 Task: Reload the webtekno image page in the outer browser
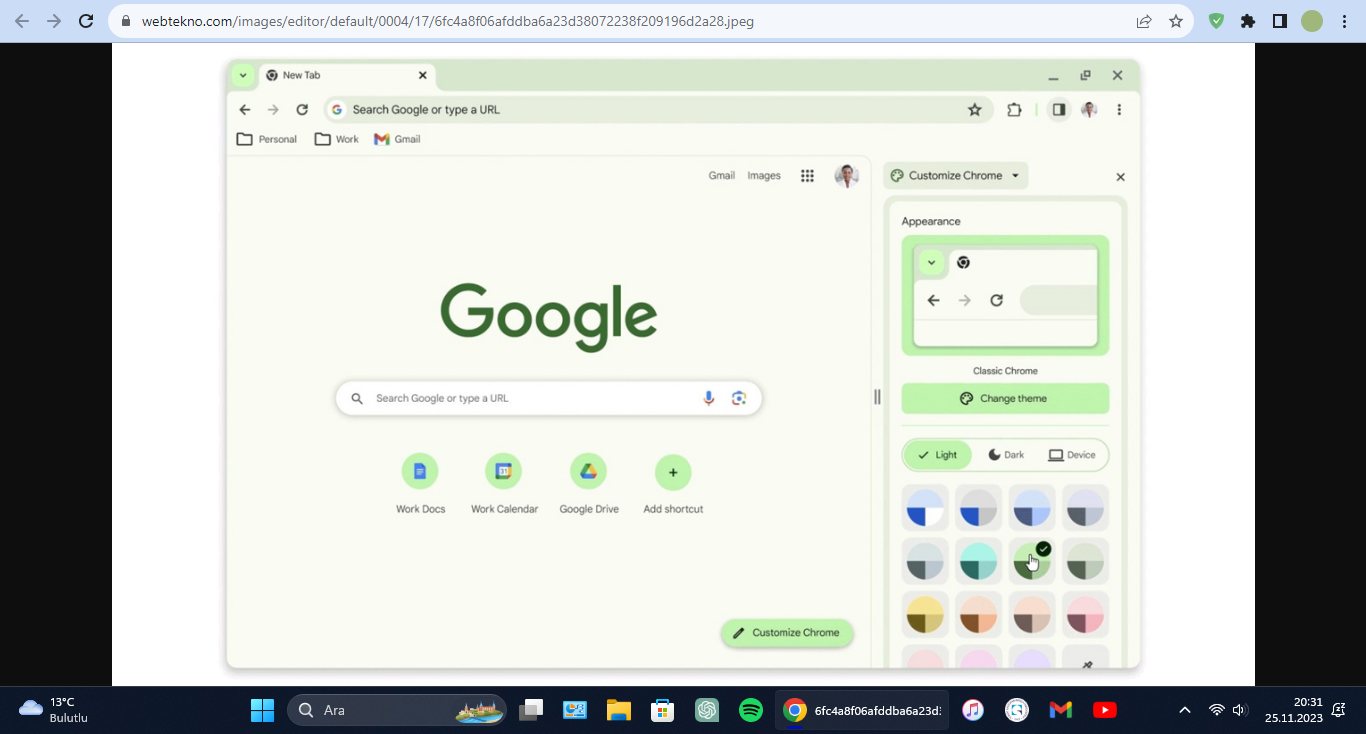(86, 21)
